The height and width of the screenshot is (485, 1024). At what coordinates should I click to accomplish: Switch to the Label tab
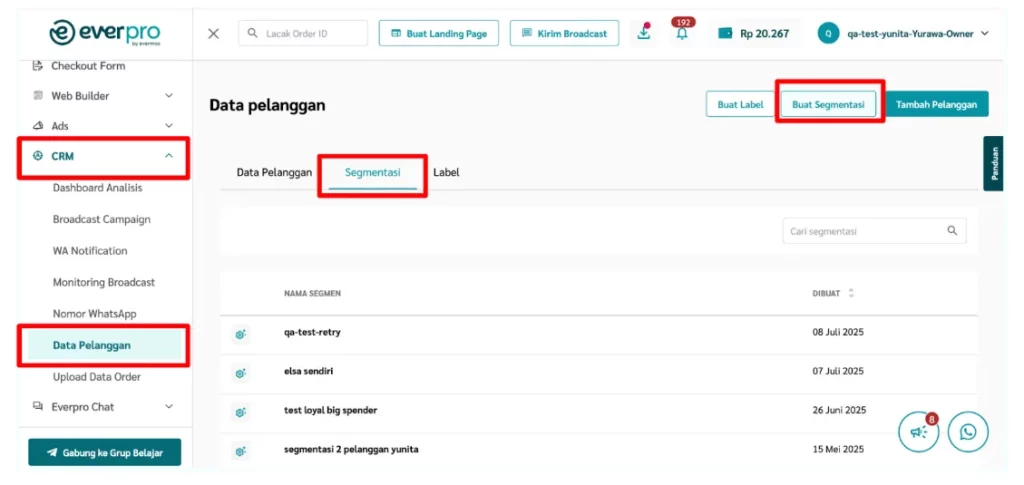446,172
